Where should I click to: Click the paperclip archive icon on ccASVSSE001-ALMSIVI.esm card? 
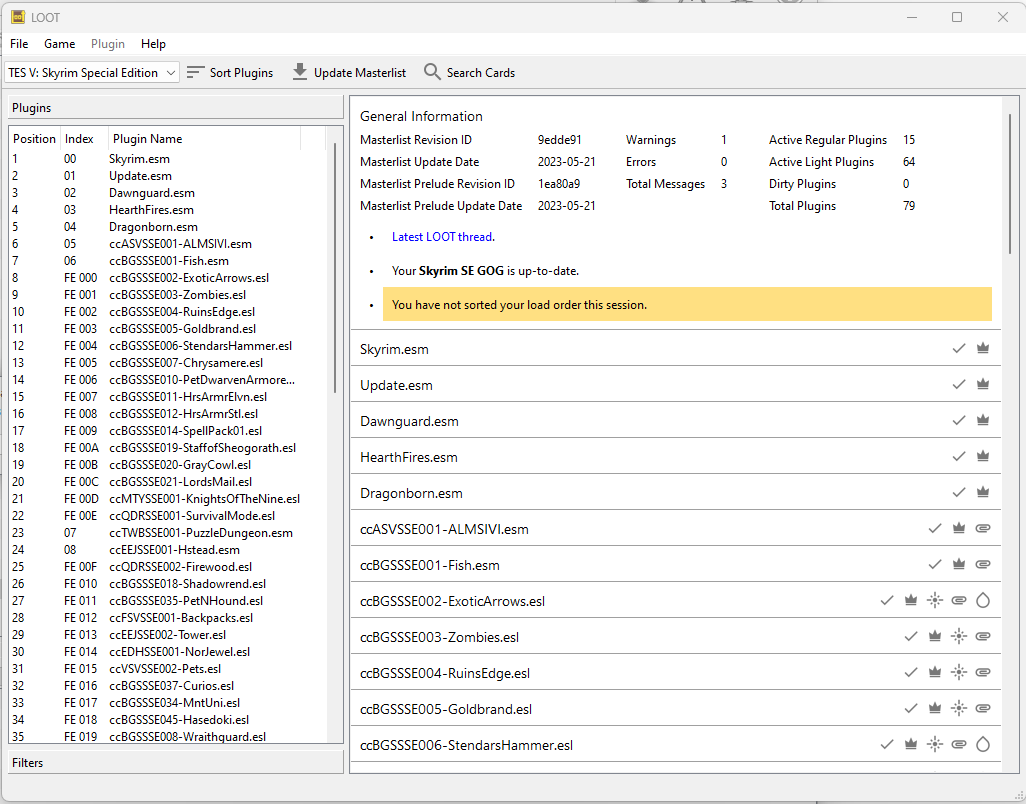[x=983, y=529]
